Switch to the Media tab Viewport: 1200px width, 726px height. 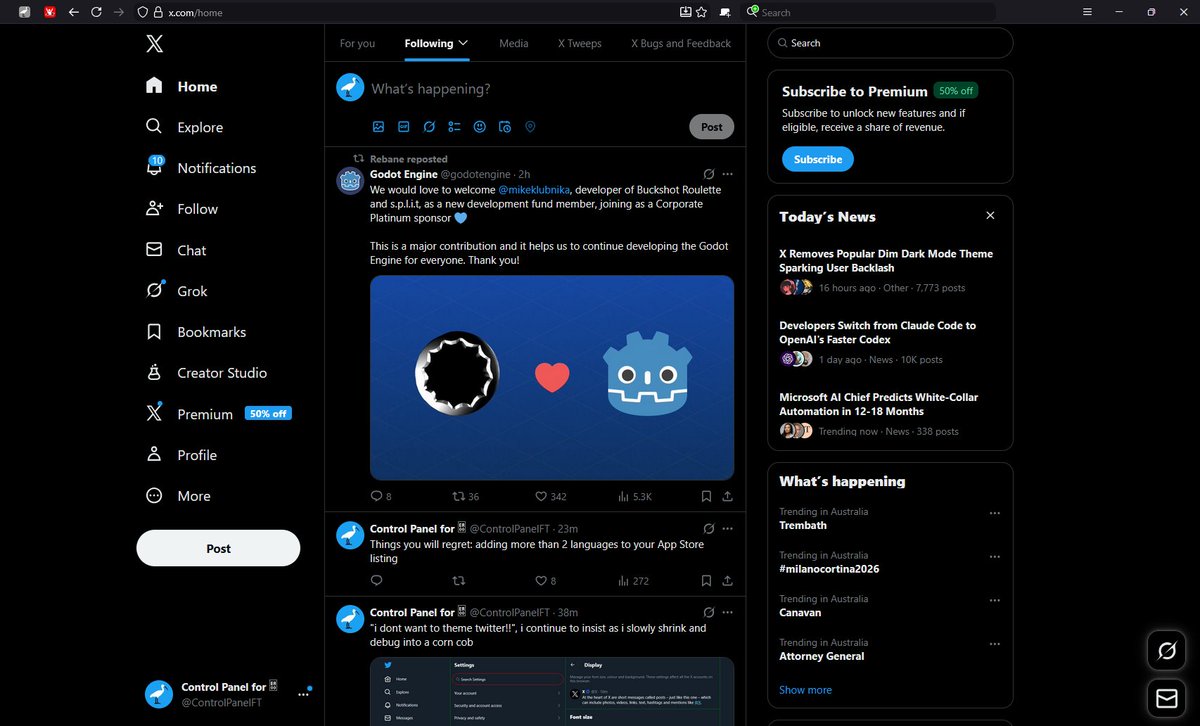(513, 43)
